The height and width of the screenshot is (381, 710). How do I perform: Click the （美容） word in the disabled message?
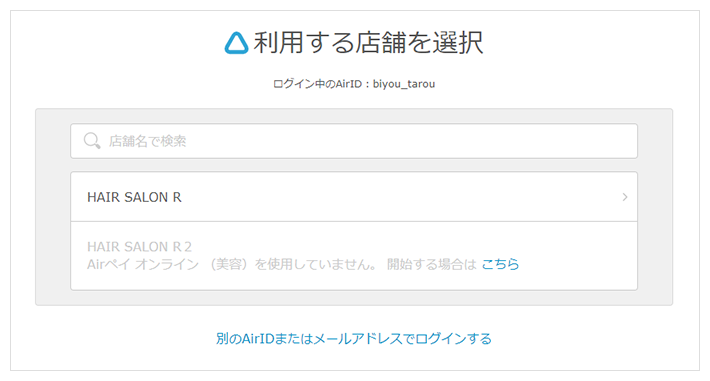(x=229, y=264)
